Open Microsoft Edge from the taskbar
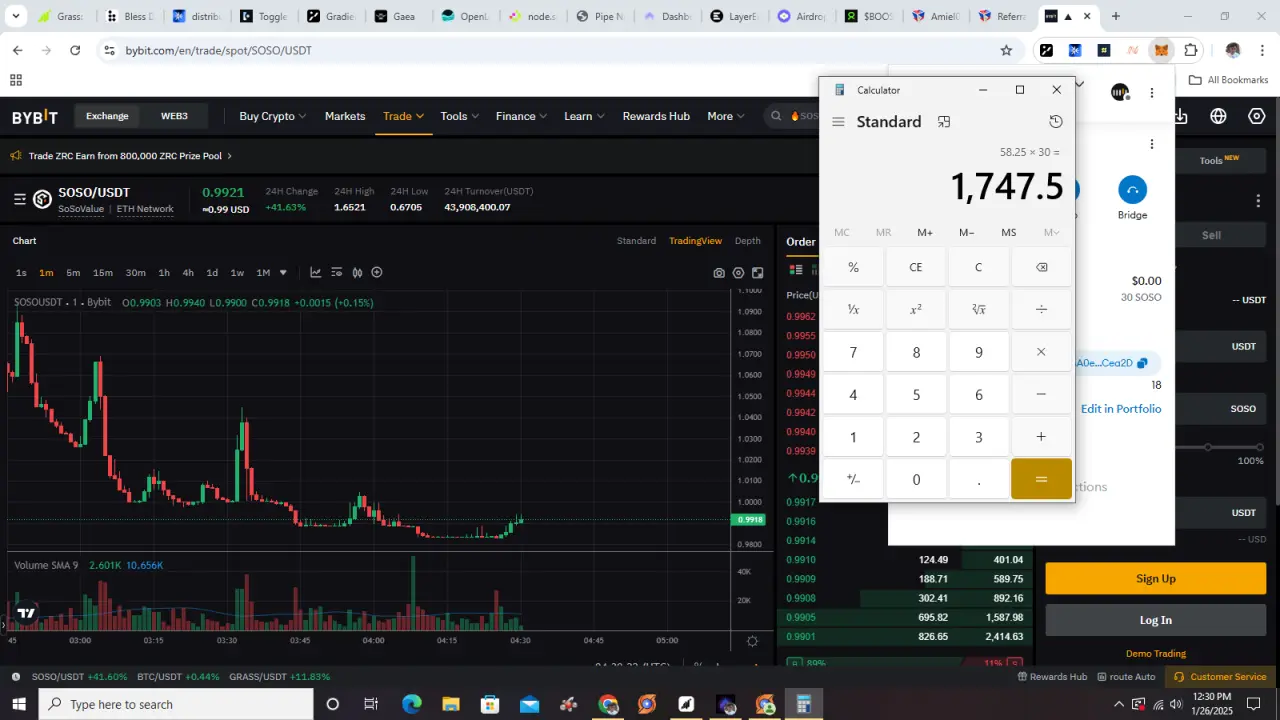 coord(411,704)
